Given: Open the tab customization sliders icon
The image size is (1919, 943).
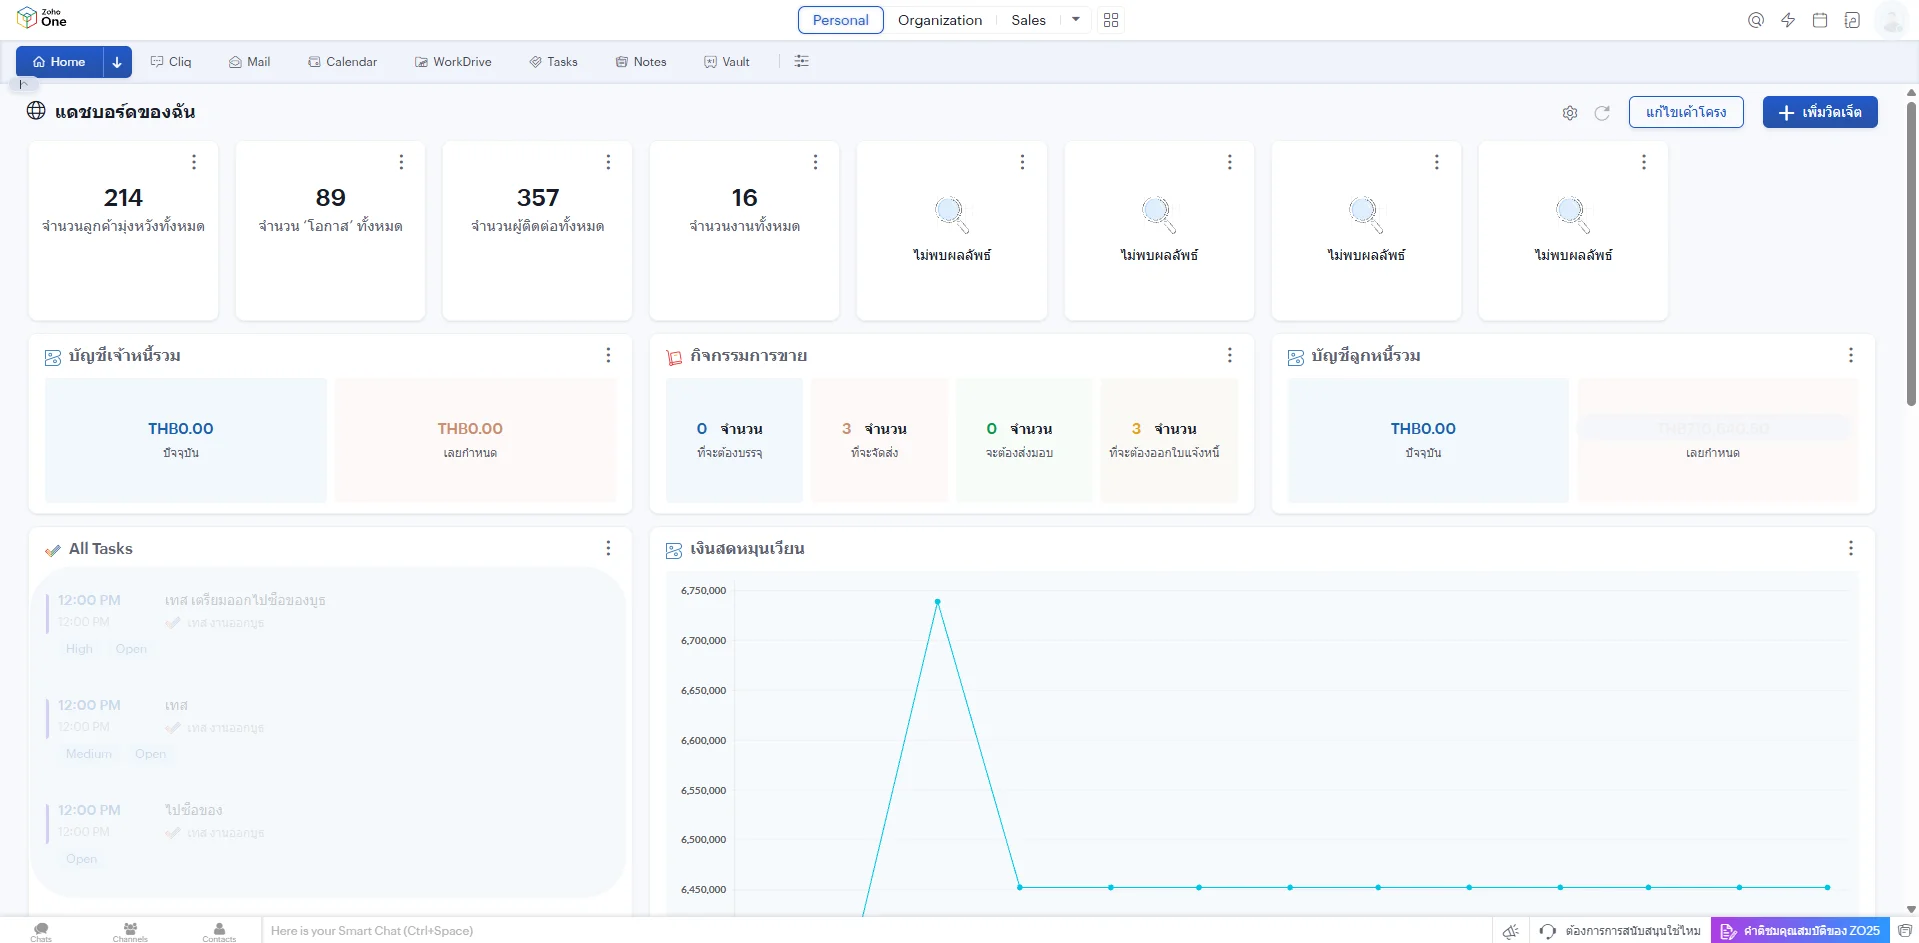Looking at the screenshot, I should tap(801, 62).
